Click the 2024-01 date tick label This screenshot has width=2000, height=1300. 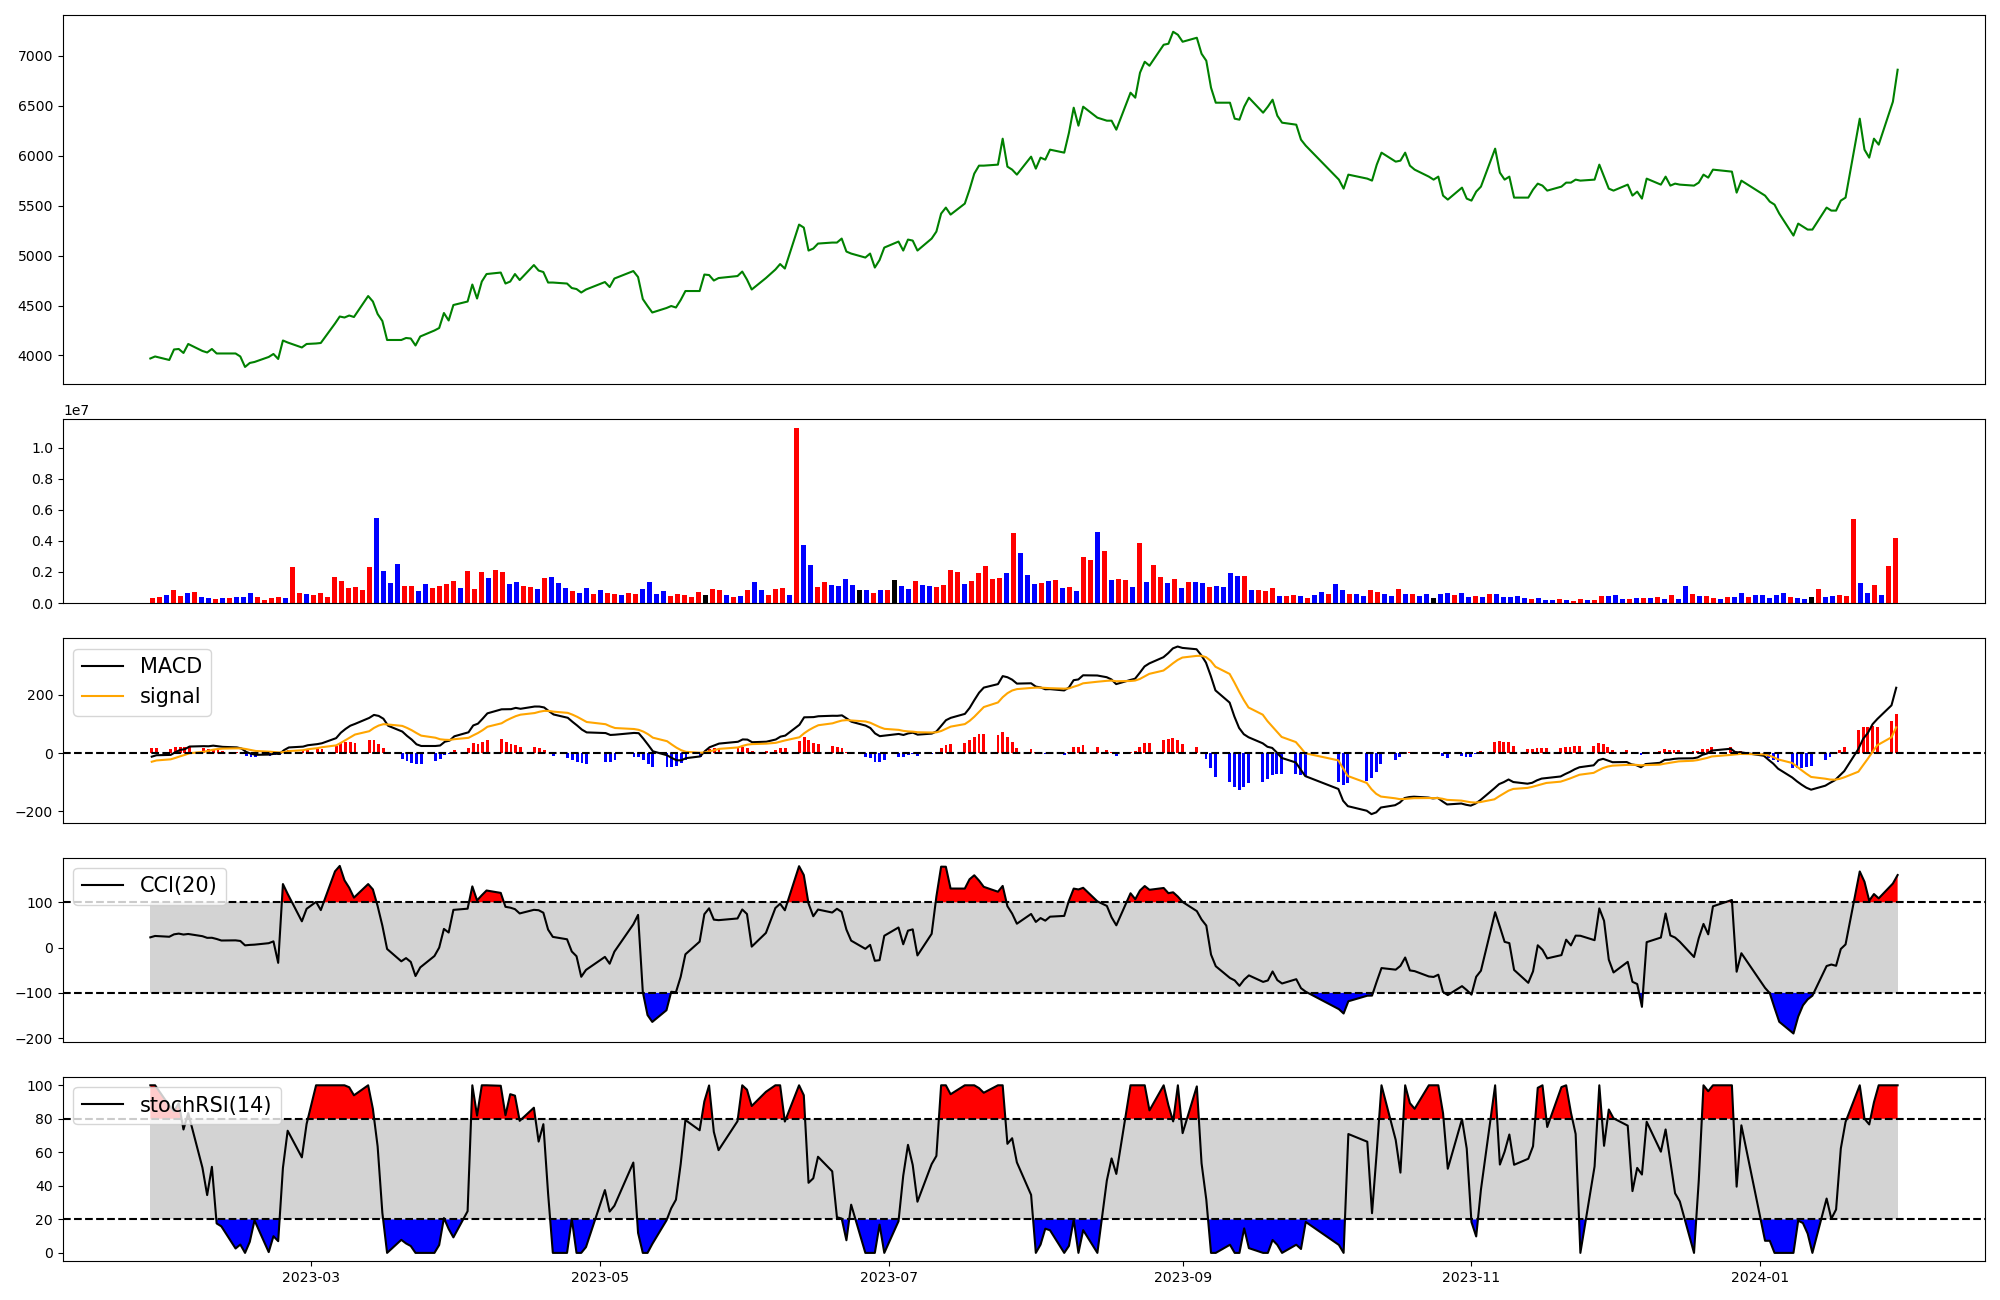click(x=1760, y=1277)
